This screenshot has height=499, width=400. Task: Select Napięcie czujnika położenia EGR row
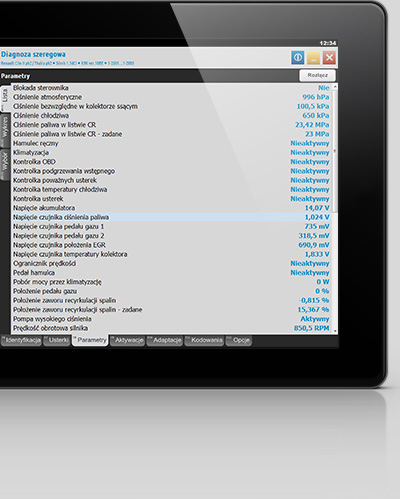[172, 245]
